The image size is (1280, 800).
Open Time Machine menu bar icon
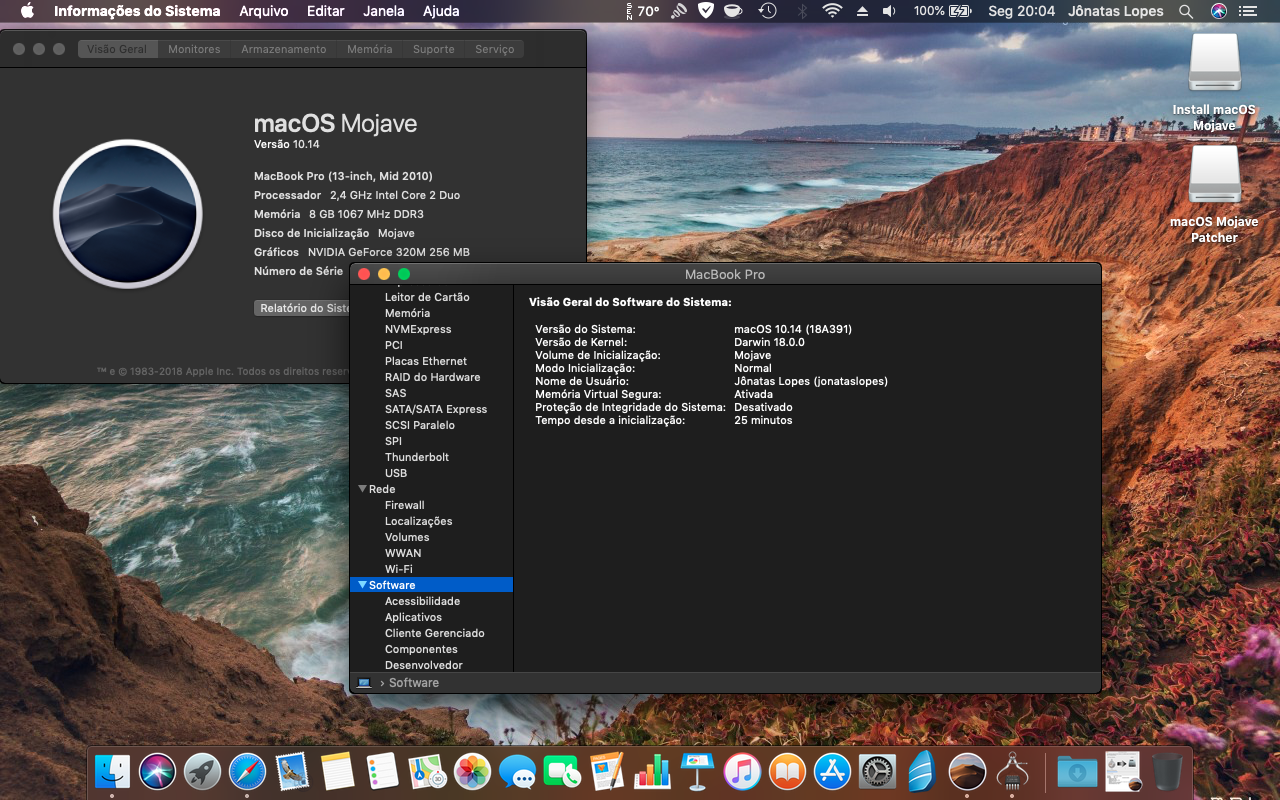[767, 11]
